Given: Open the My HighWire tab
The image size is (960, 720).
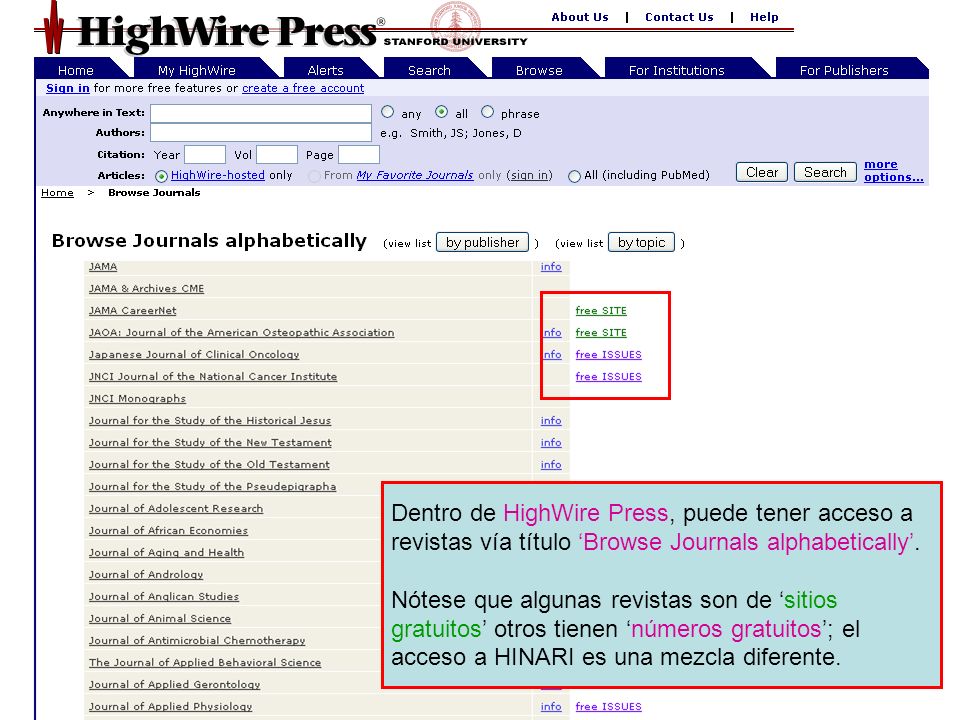Looking at the screenshot, I should [197, 70].
